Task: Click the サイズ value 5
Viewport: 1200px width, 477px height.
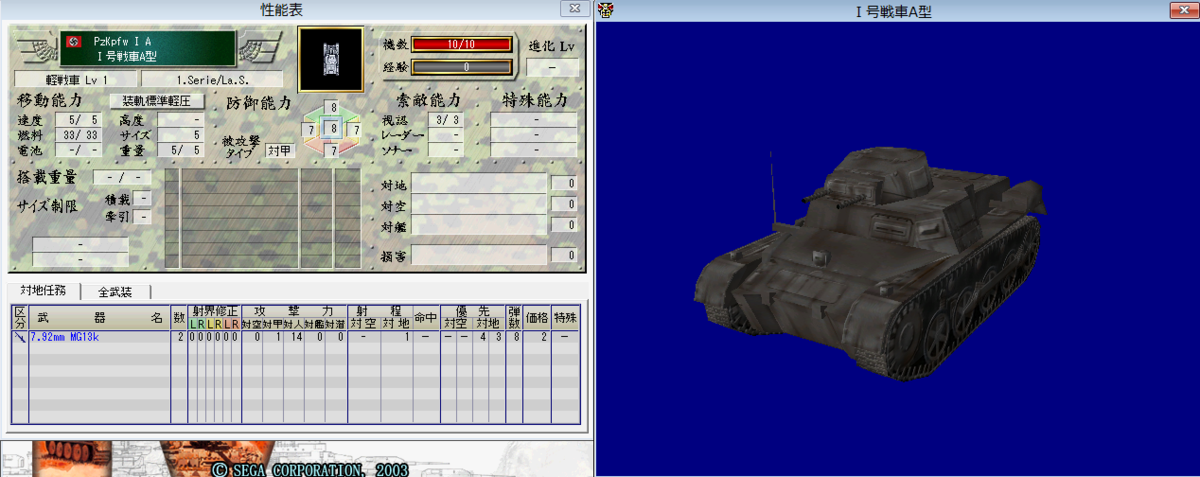Action: [x=181, y=135]
